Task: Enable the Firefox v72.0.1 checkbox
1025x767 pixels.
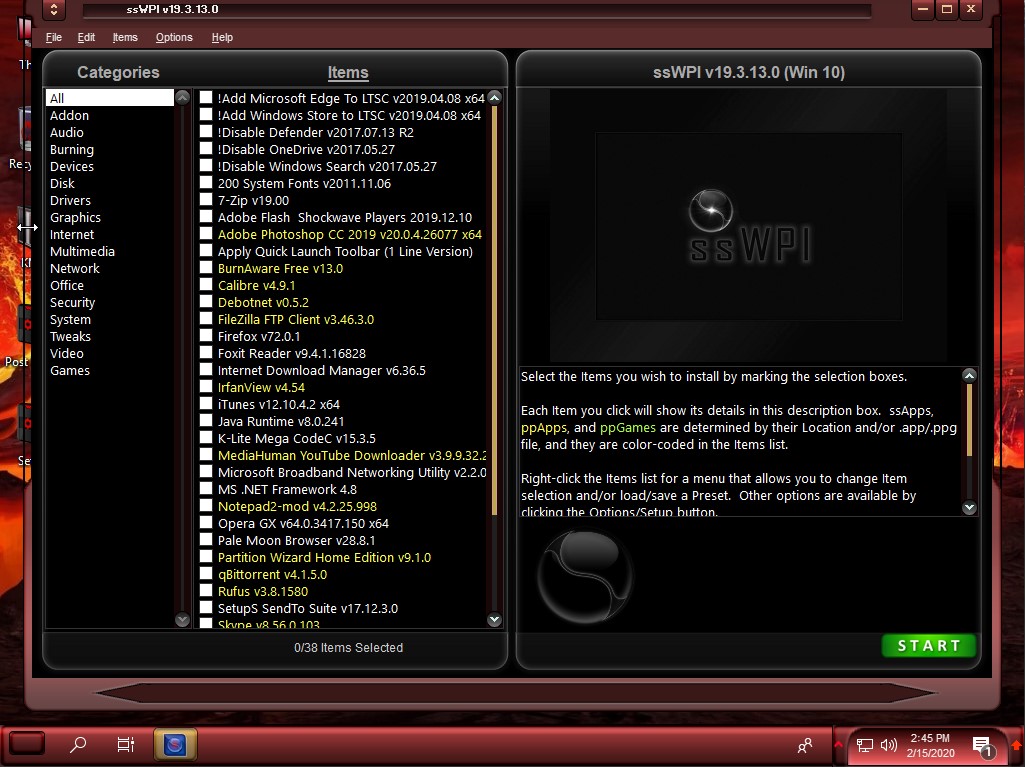Action: pos(206,336)
